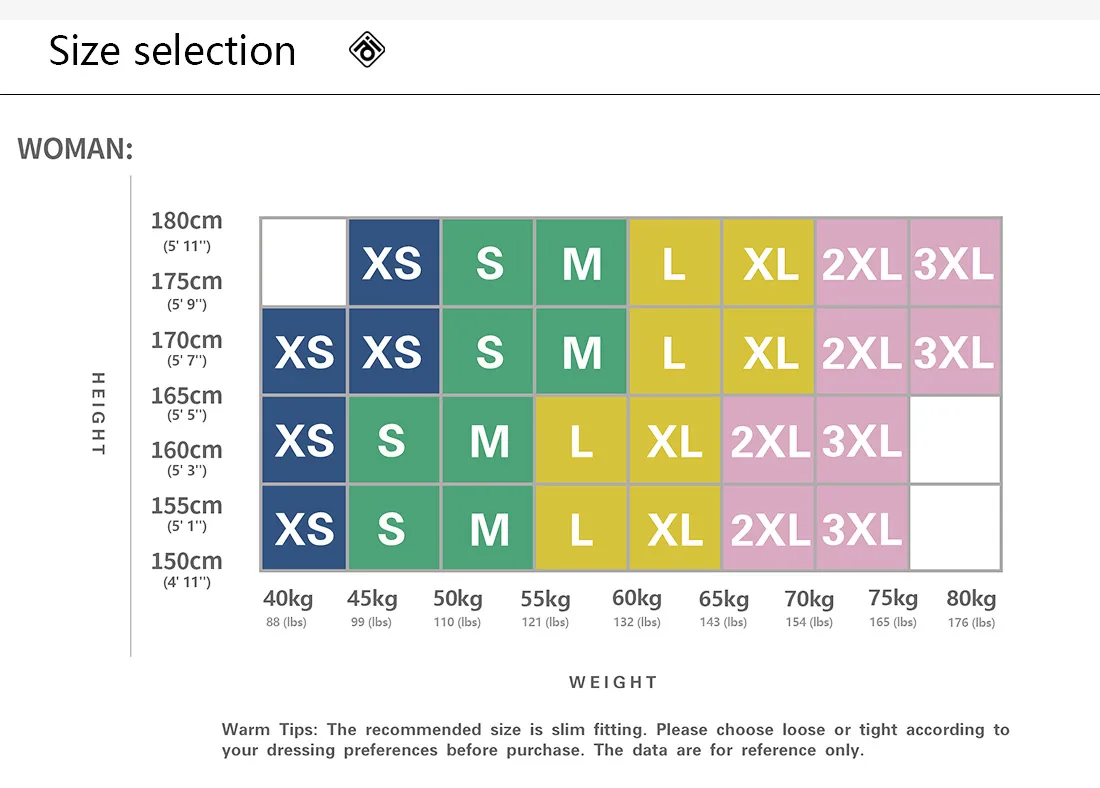Click the diamond logo icon beside Size selection
The image size is (1100, 788).
click(x=367, y=50)
